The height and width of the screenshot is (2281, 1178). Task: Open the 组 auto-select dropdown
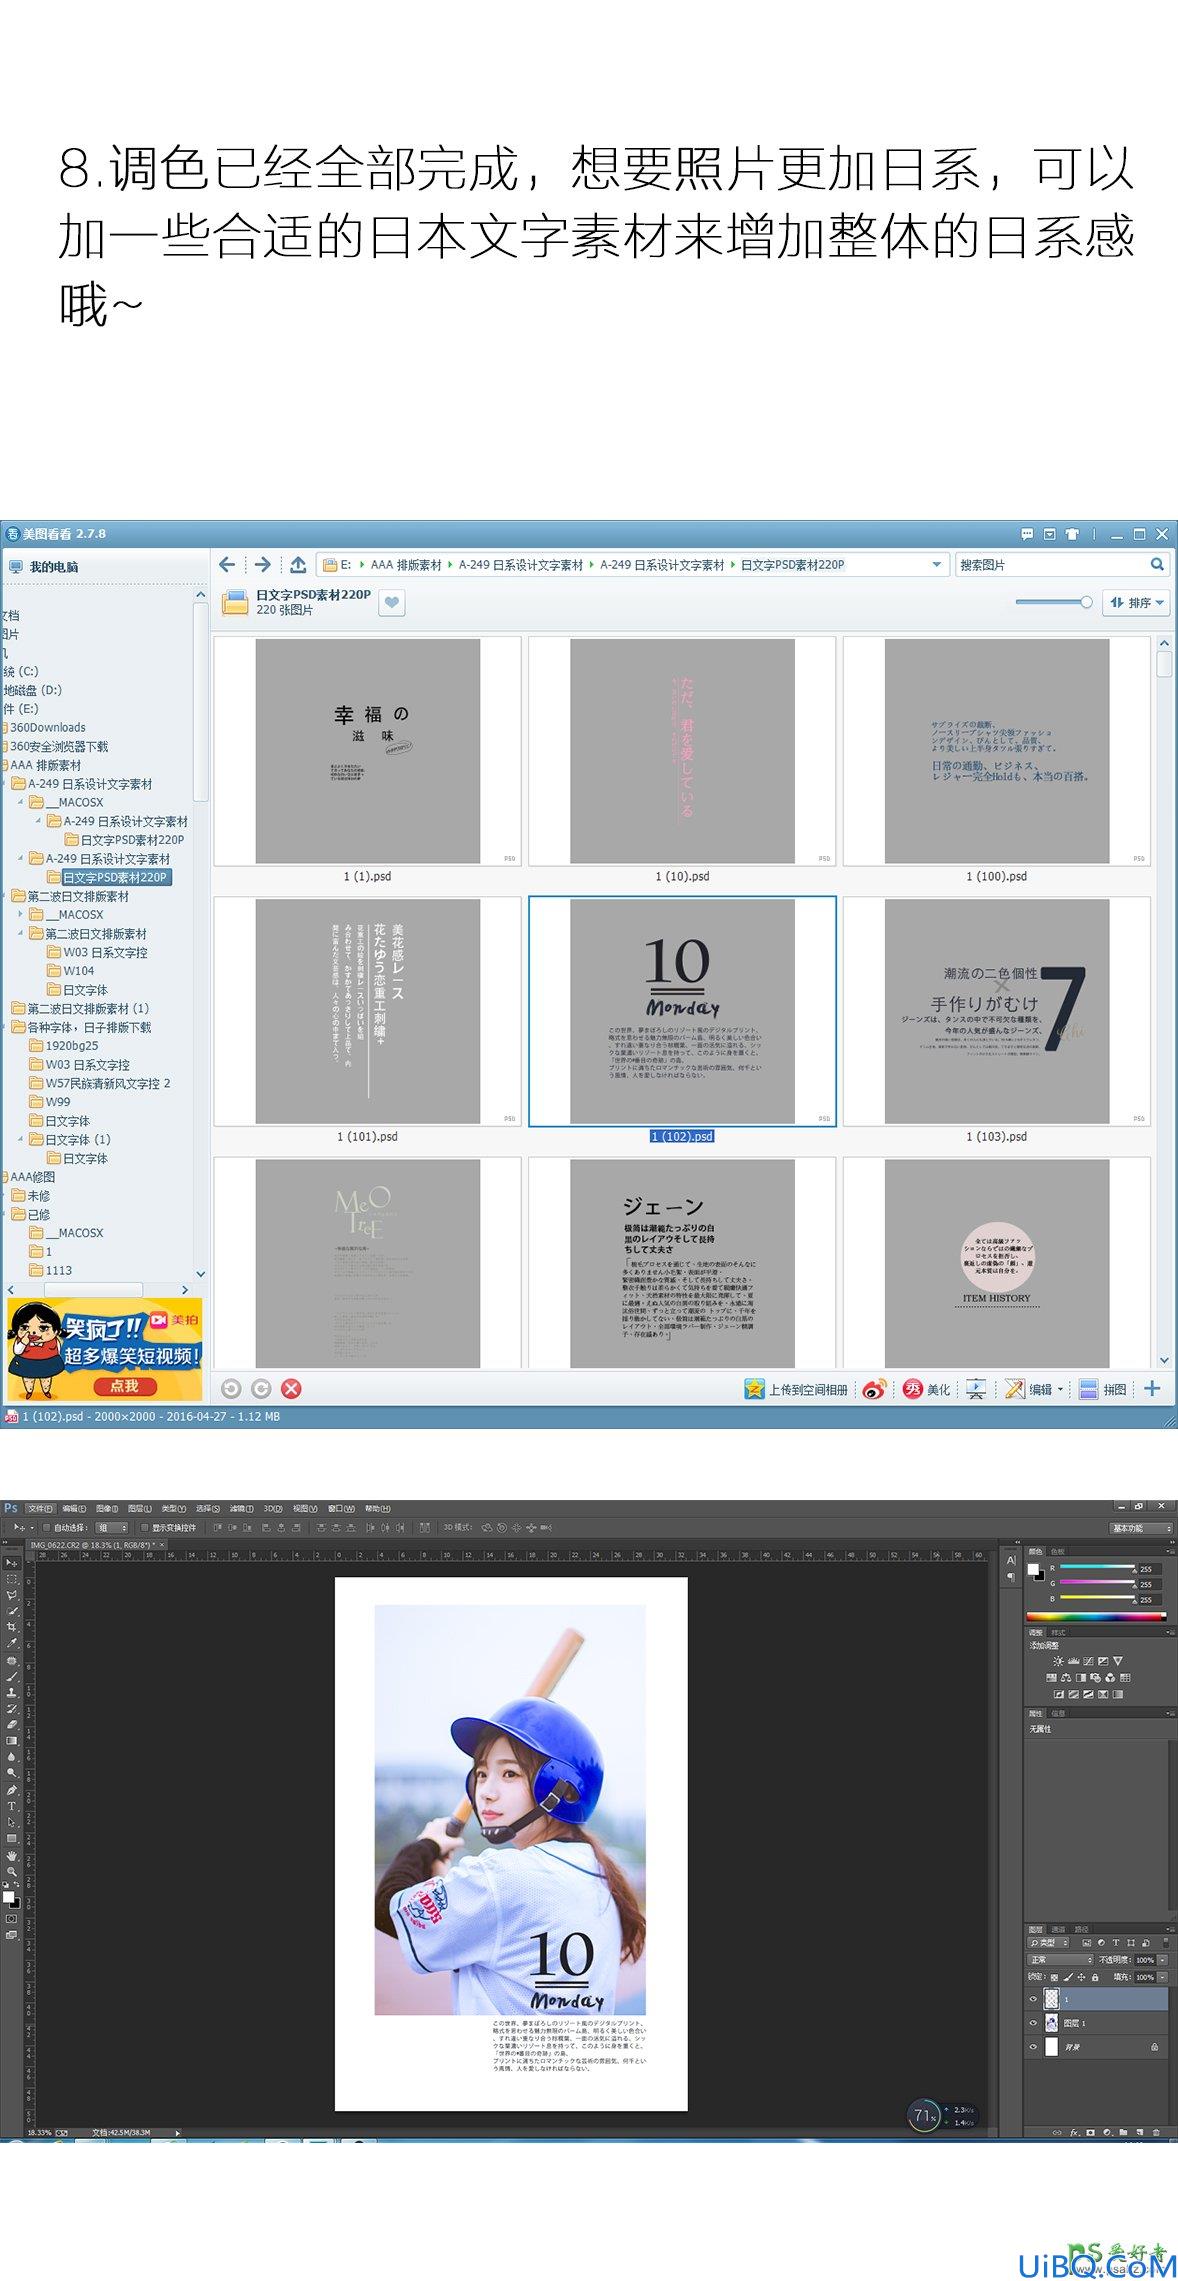click(x=111, y=1527)
